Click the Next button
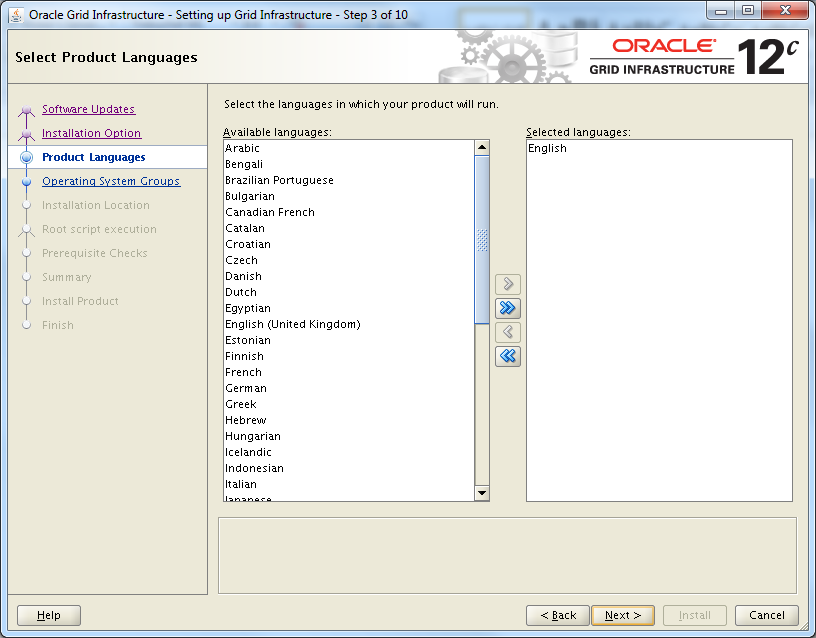The width and height of the screenshot is (816, 638). pos(622,615)
